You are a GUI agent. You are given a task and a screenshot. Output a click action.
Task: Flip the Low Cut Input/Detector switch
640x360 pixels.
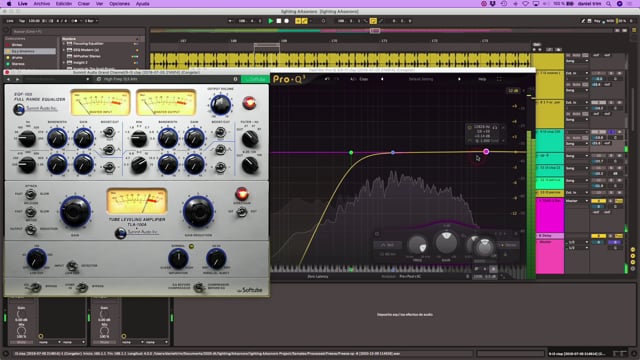[x=72, y=266]
